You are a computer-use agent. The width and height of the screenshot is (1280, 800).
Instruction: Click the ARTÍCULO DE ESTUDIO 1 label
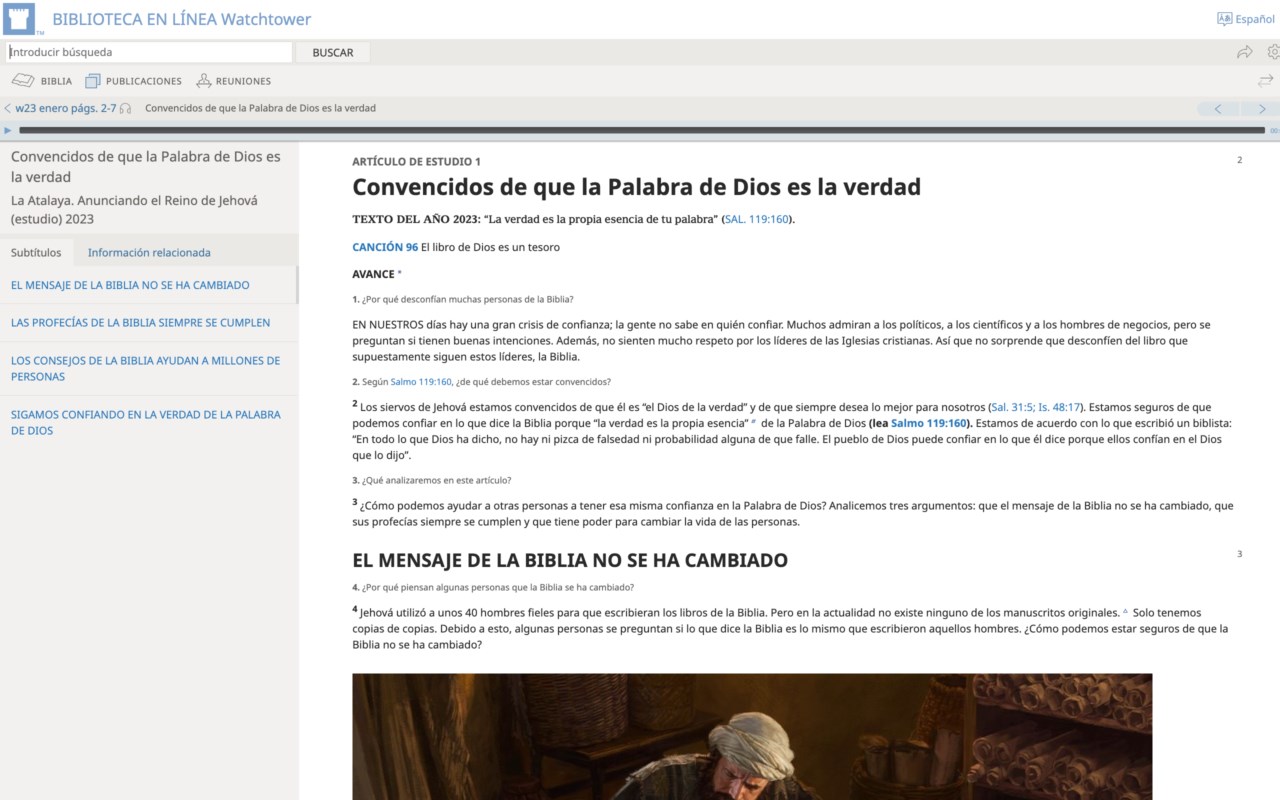pos(416,161)
